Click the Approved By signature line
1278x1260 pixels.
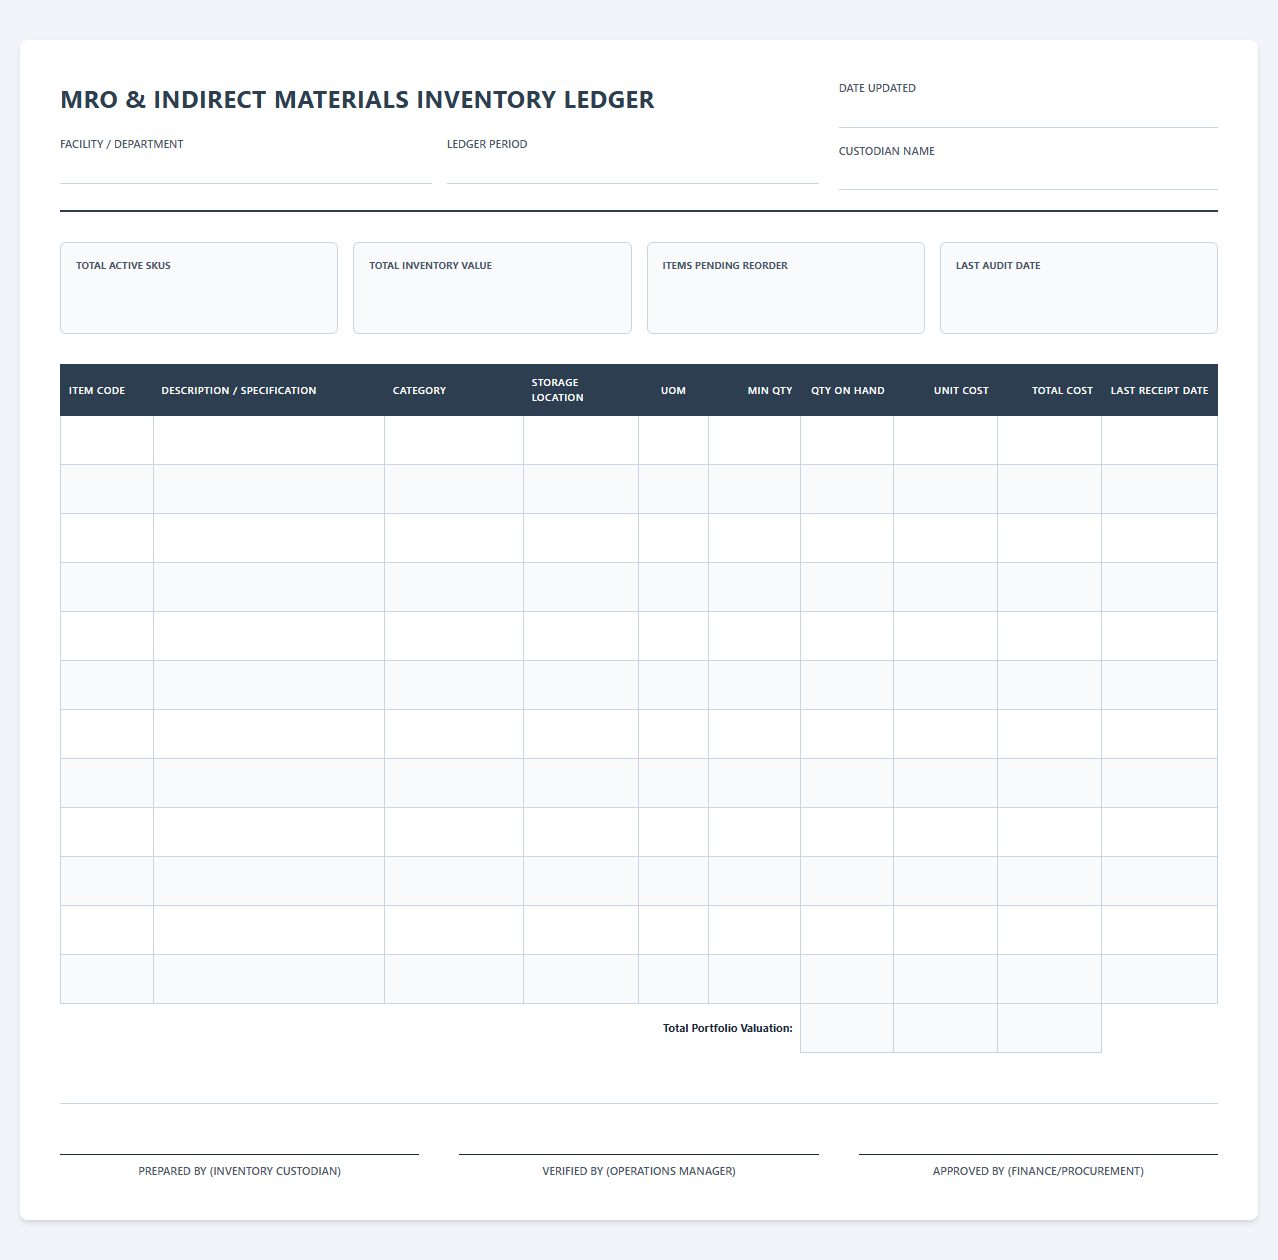[x=1038, y=1154]
